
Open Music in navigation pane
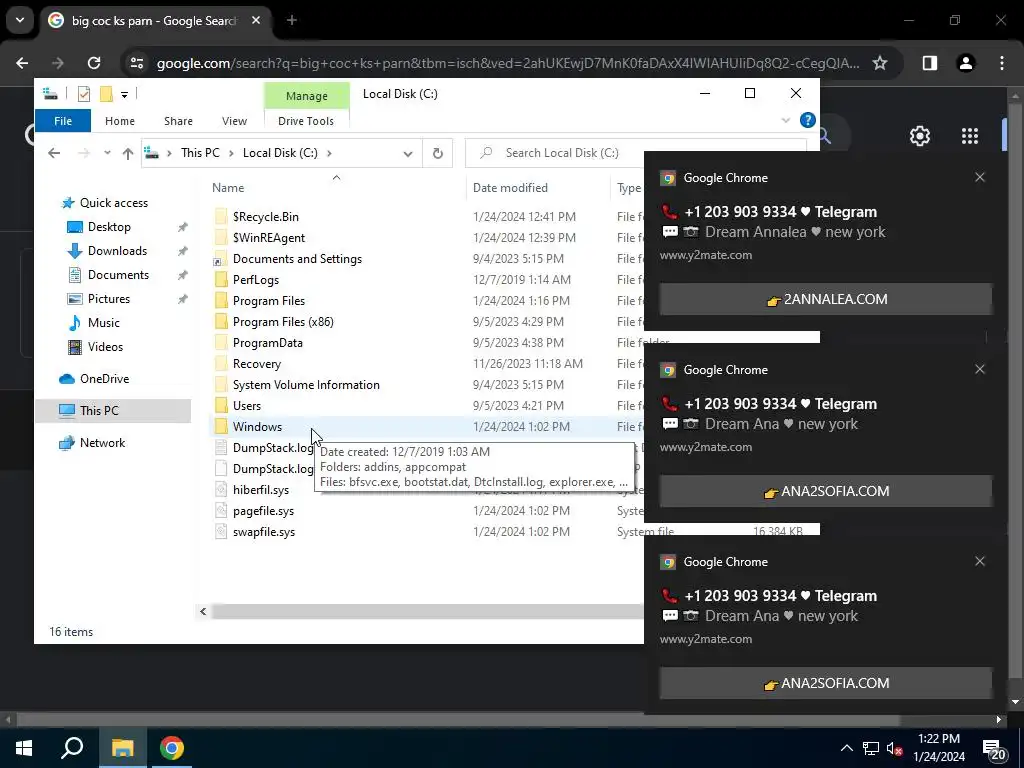tap(103, 323)
